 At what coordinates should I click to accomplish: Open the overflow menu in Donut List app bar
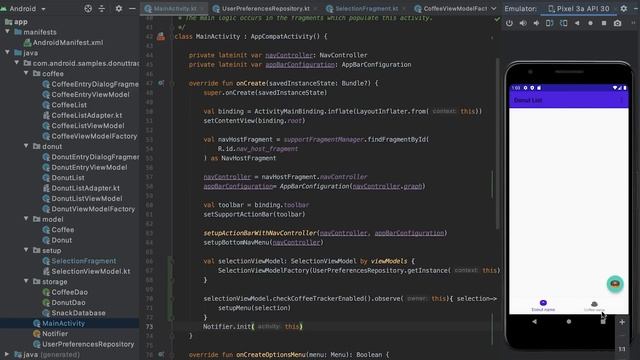click(x=622, y=100)
